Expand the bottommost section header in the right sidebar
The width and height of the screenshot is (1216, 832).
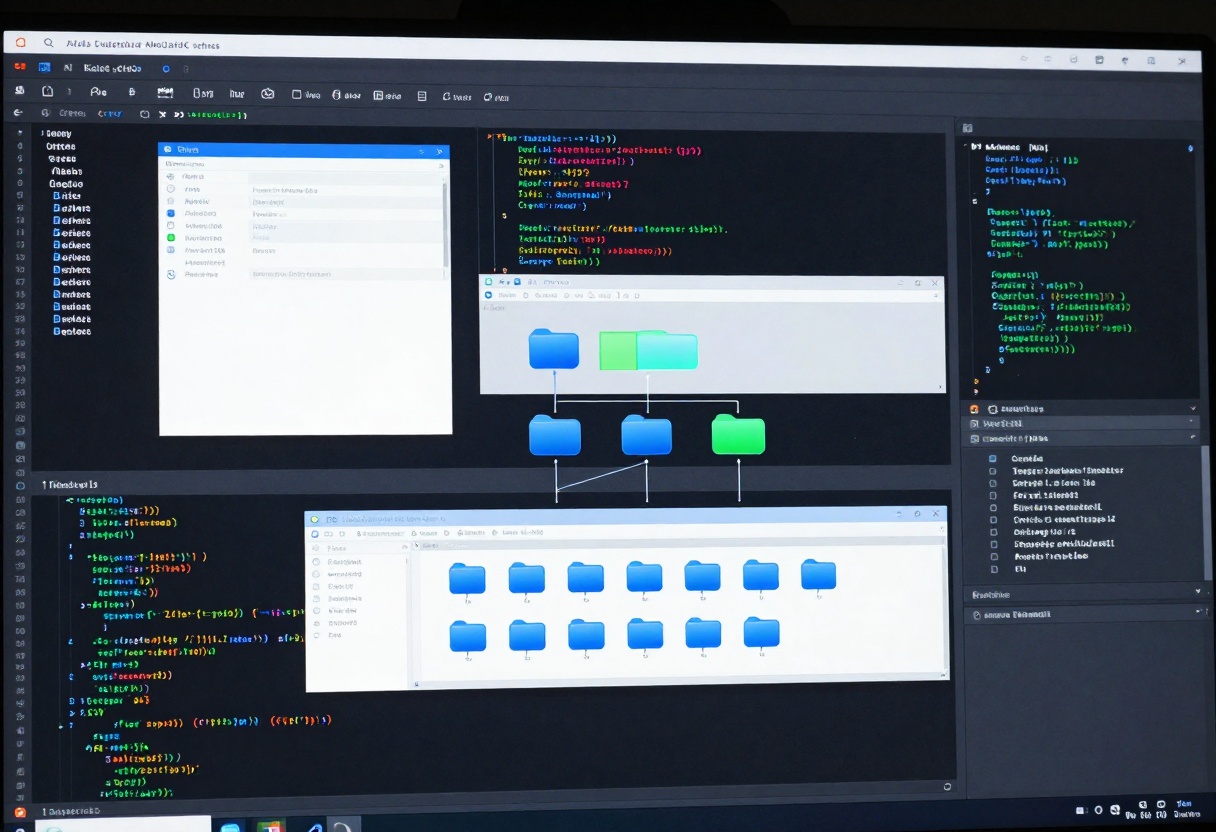coord(1086,615)
